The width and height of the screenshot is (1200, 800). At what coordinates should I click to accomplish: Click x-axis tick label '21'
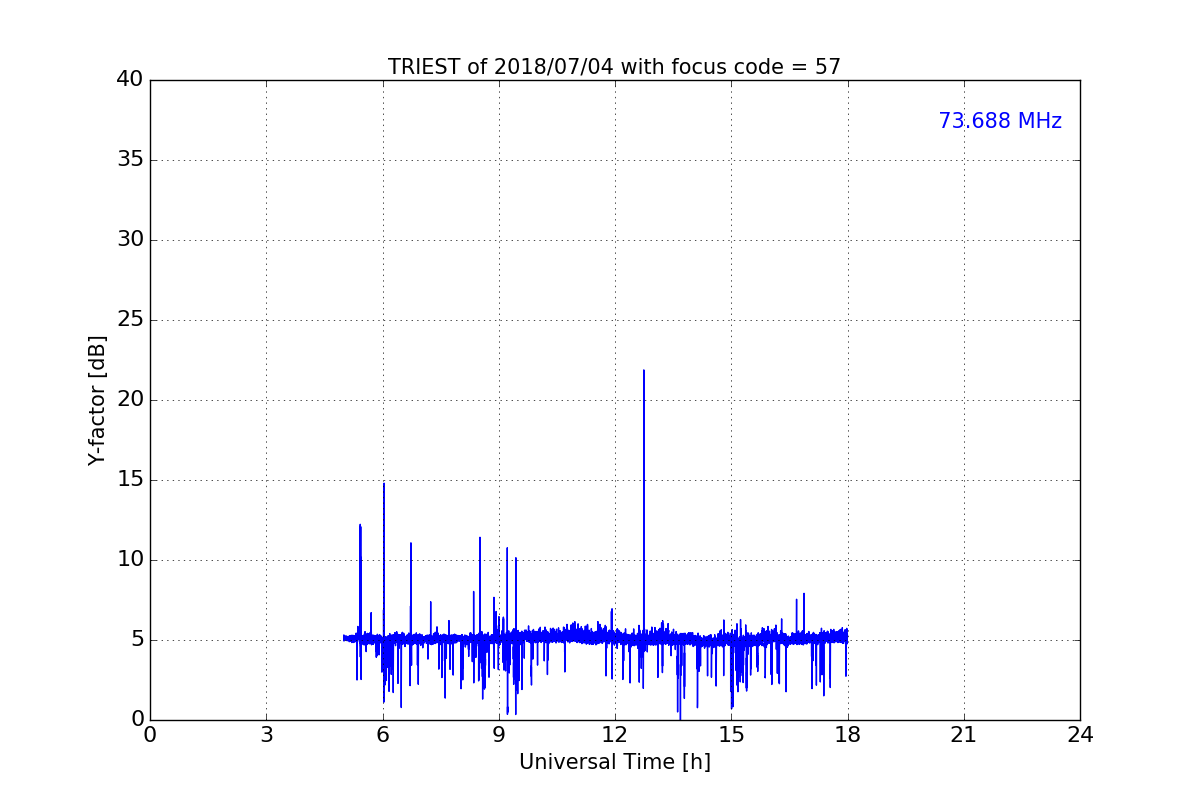(963, 735)
